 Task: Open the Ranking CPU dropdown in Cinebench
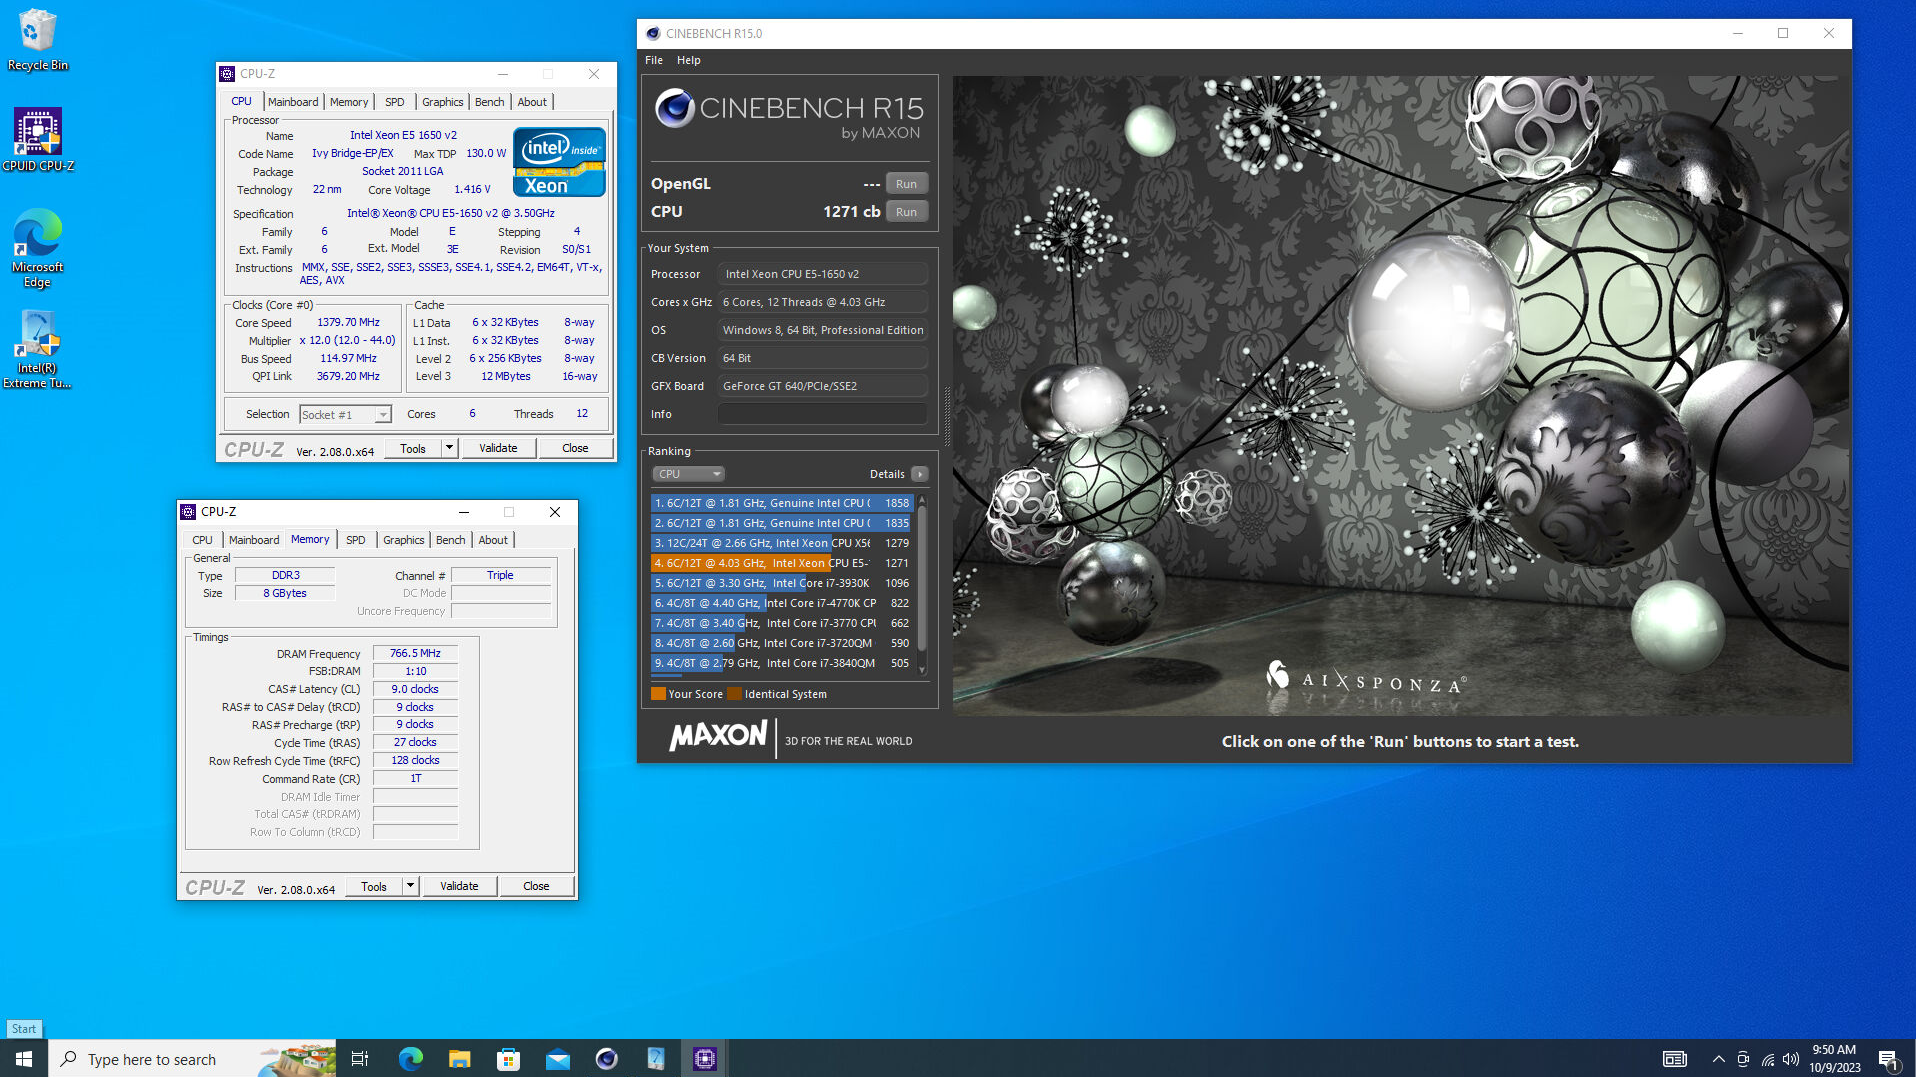tap(689, 474)
